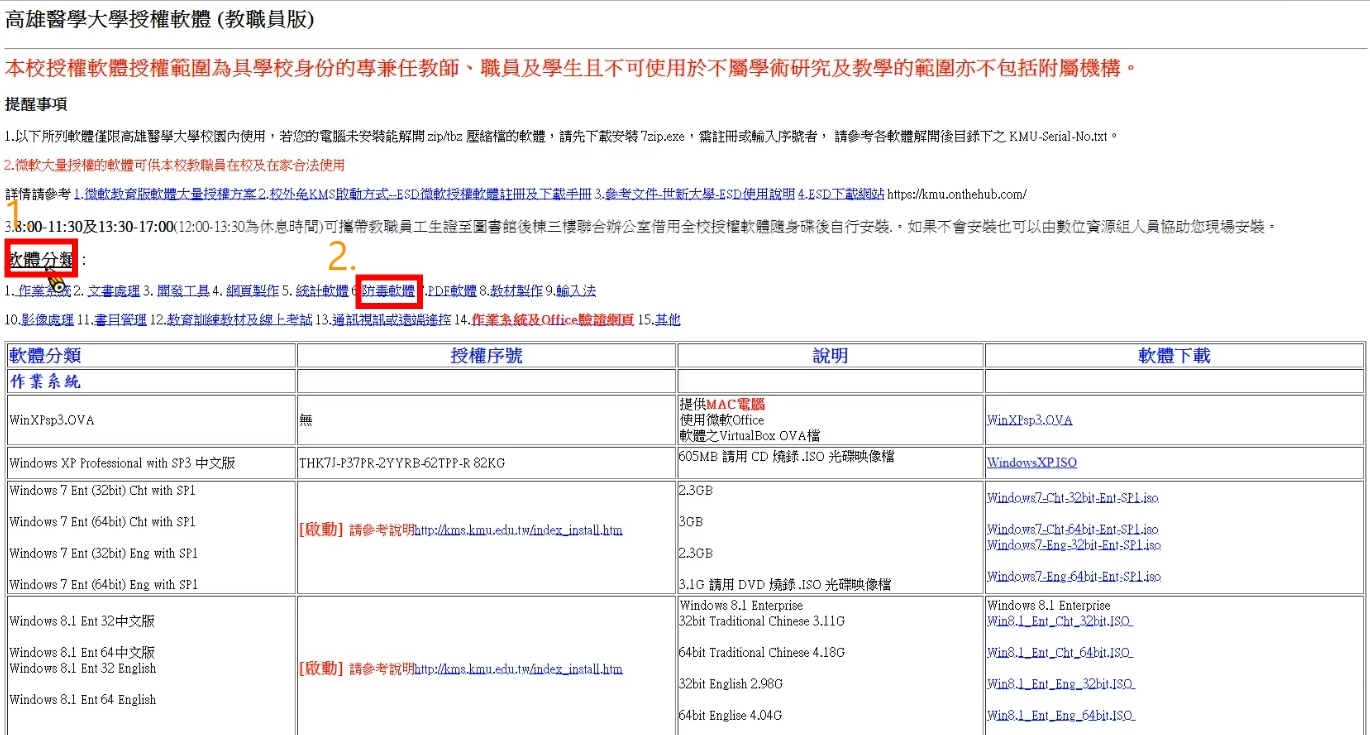
Task: Jump to the 文書處理 category
Action: coord(113,291)
